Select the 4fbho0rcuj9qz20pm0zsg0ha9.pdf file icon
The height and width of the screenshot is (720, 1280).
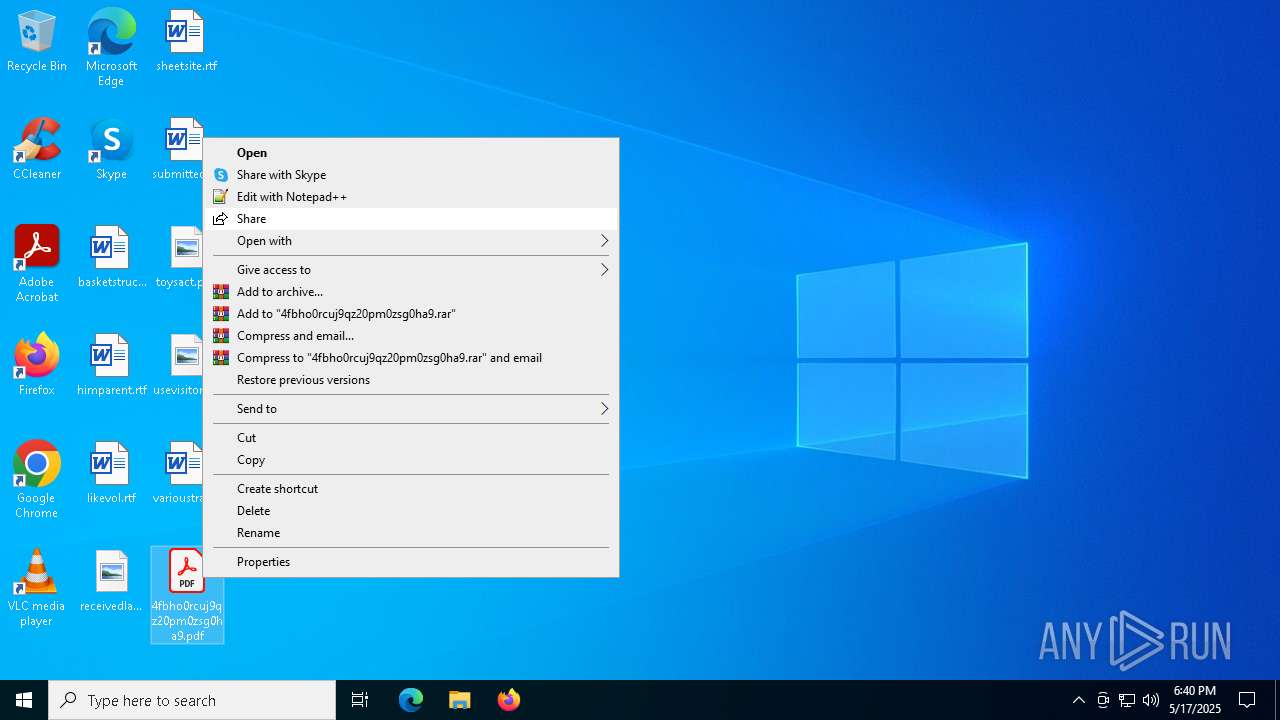click(187, 595)
